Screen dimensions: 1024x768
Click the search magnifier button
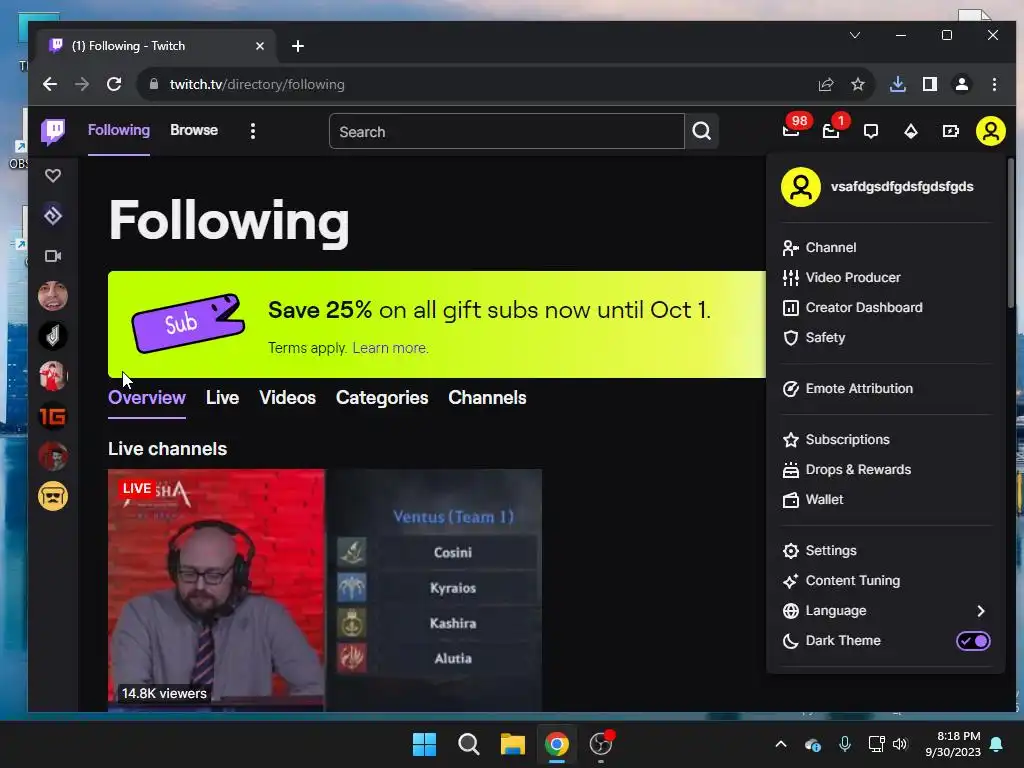[x=702, y=131]
